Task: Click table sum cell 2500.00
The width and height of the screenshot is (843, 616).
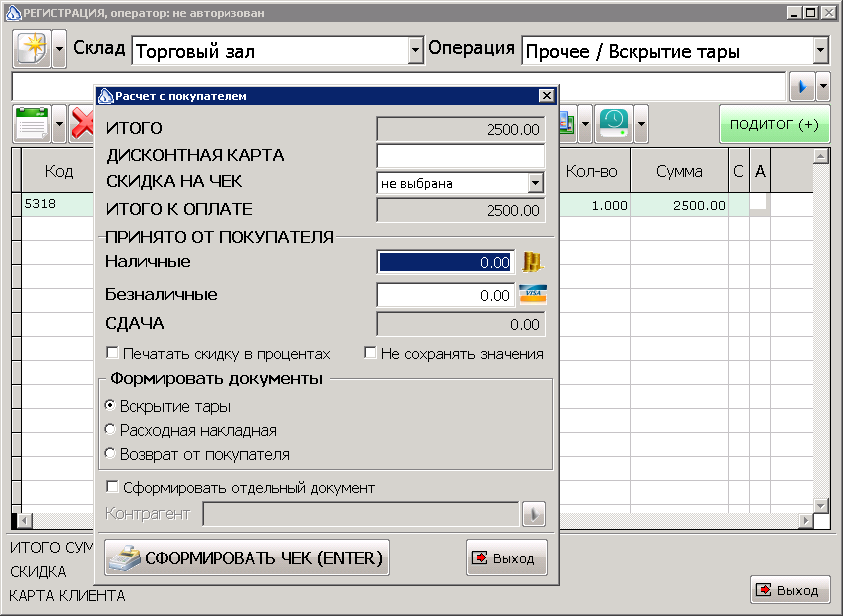Action: 680,205
